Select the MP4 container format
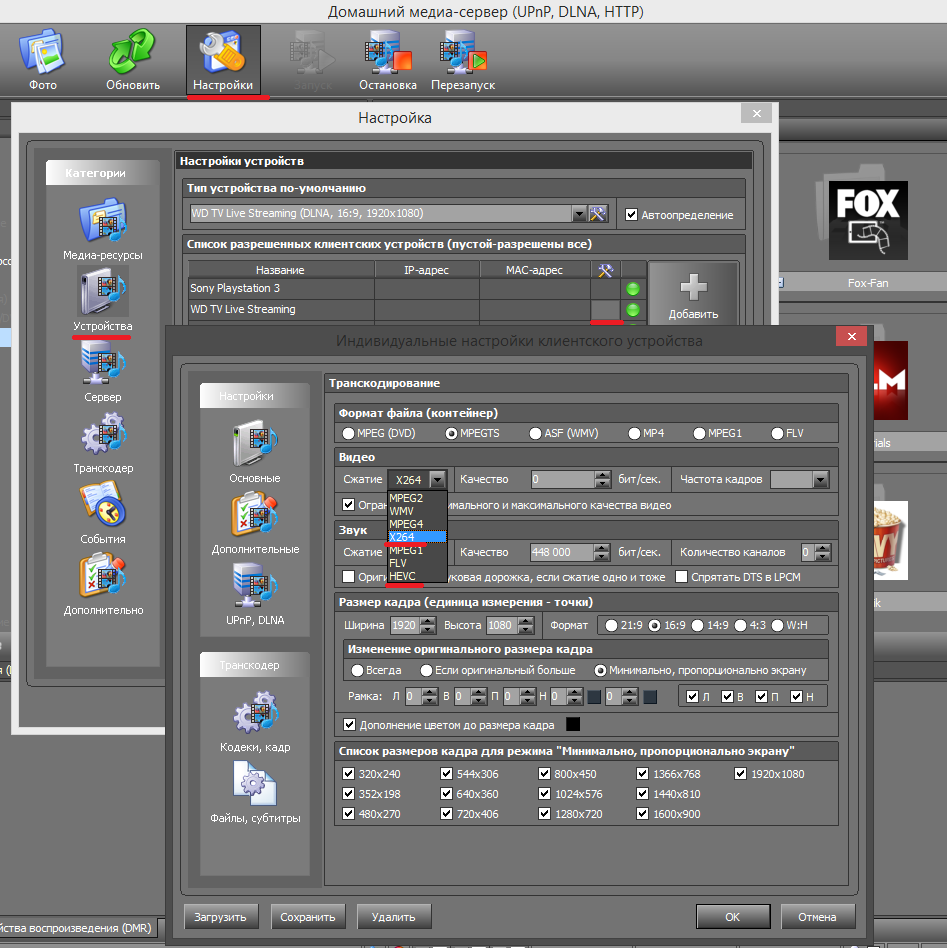Screen dimensions: 947x948 (x=635, y=434)
